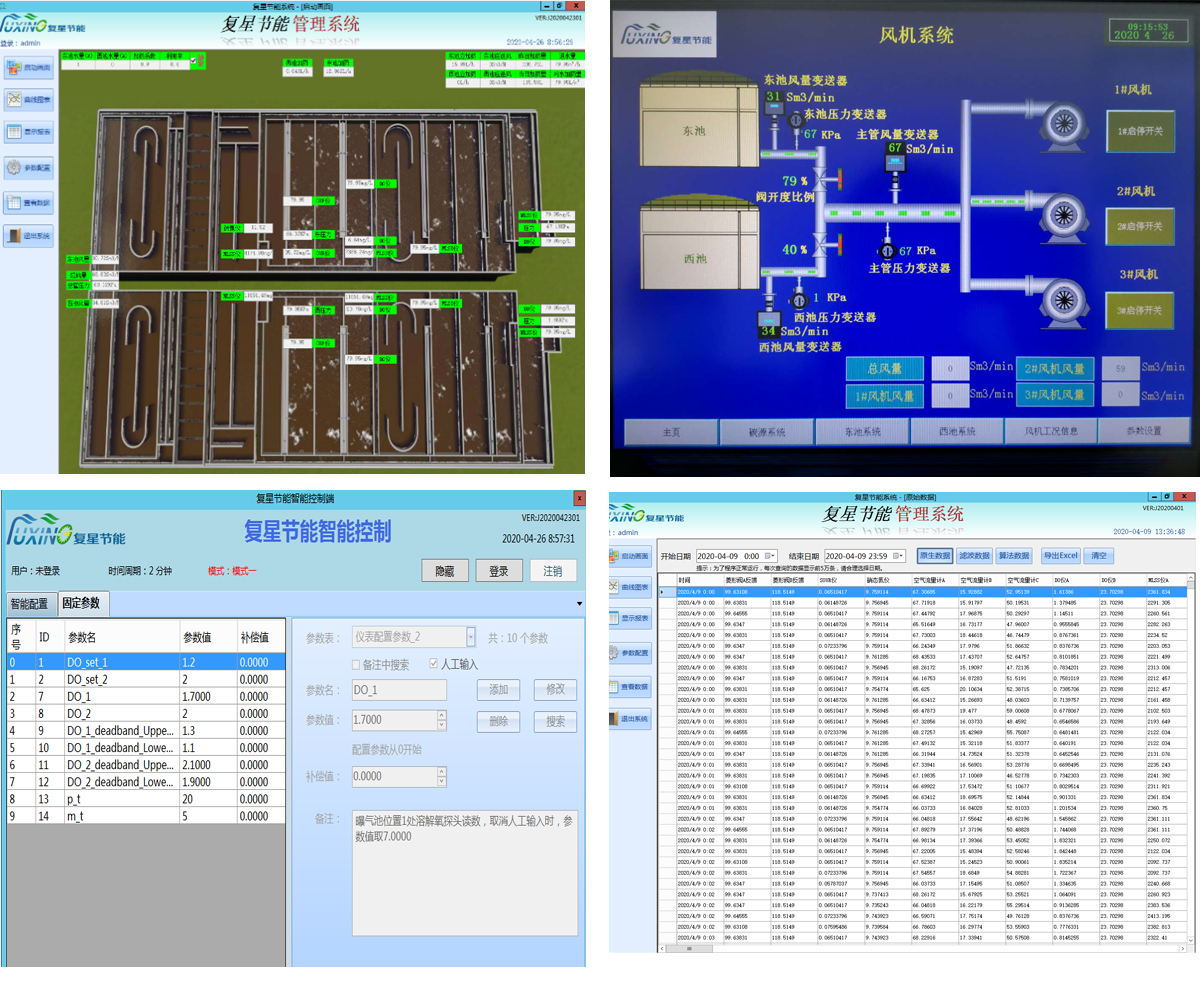Open 碳源系统 in the bottom navigation
Viewport: 1200px width, 1000px height.
766,432
